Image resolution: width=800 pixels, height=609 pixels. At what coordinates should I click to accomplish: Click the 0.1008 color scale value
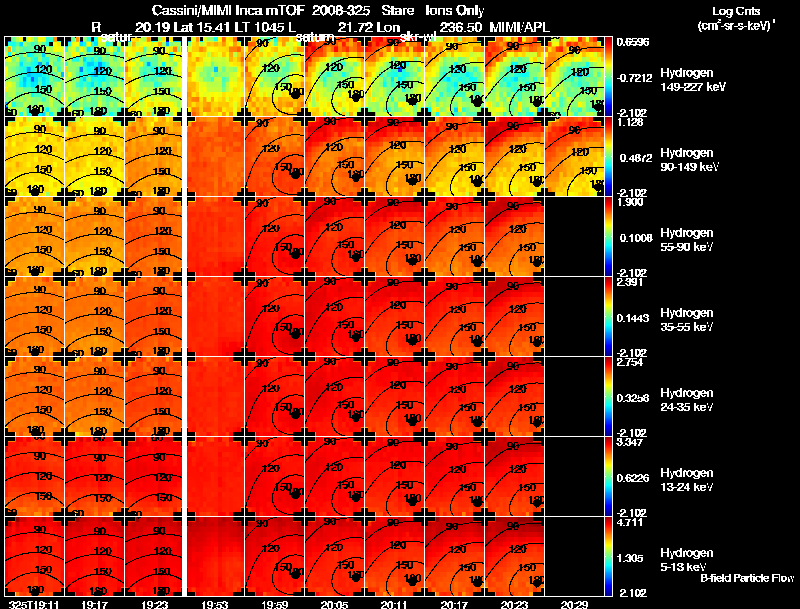636,238
